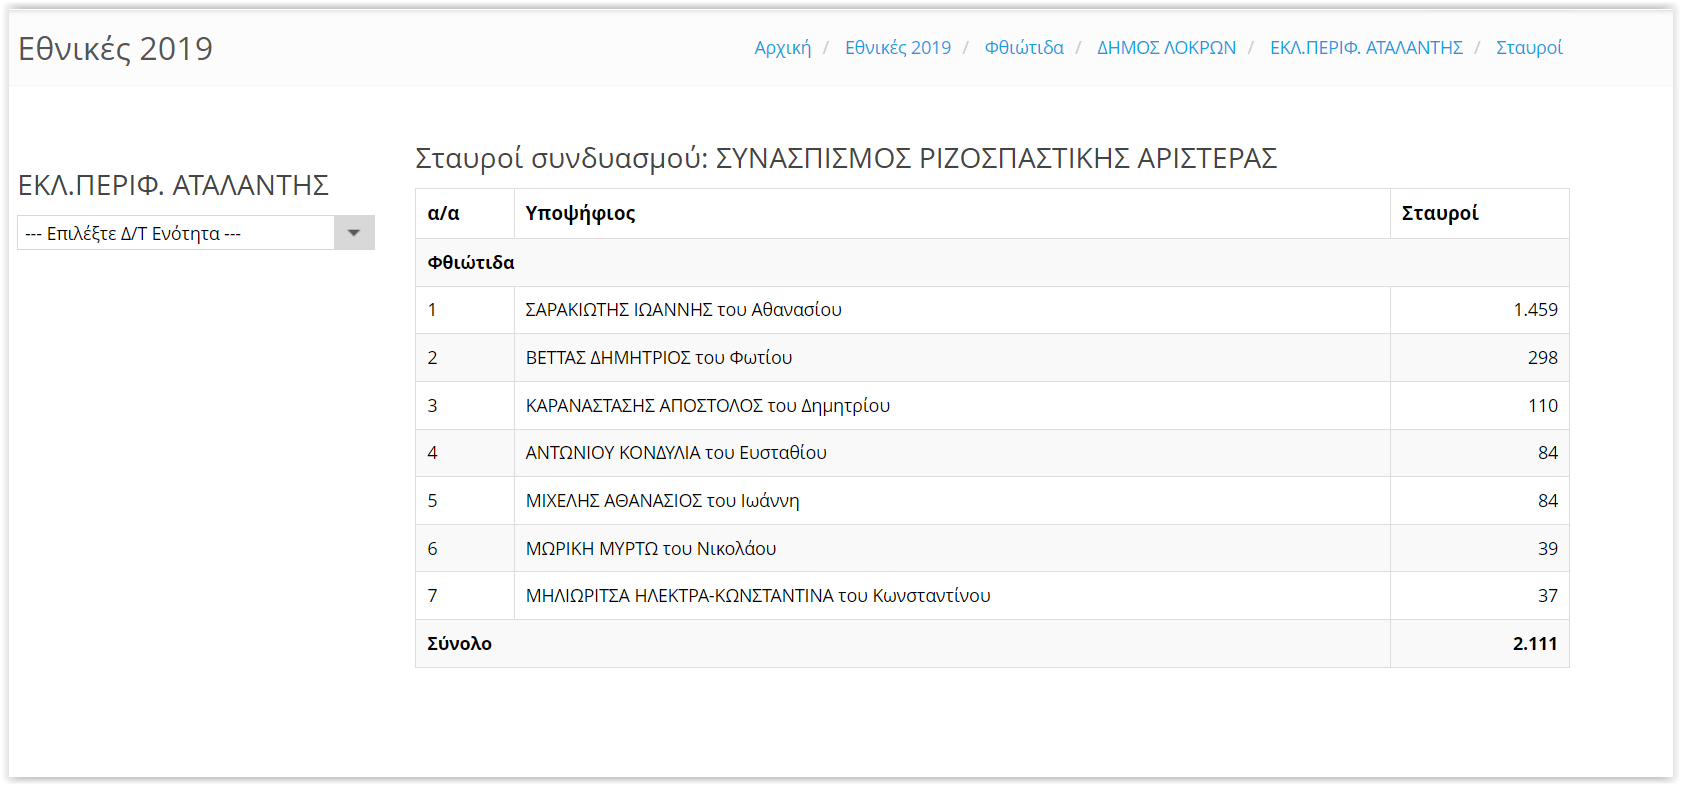Open ΕΚΛ.ΠΕΡΙΦ. ΑΤΑΛΑΝΤΗΣ breadcrumb link
The image size is (1681, 785).
pos(1366,48)
